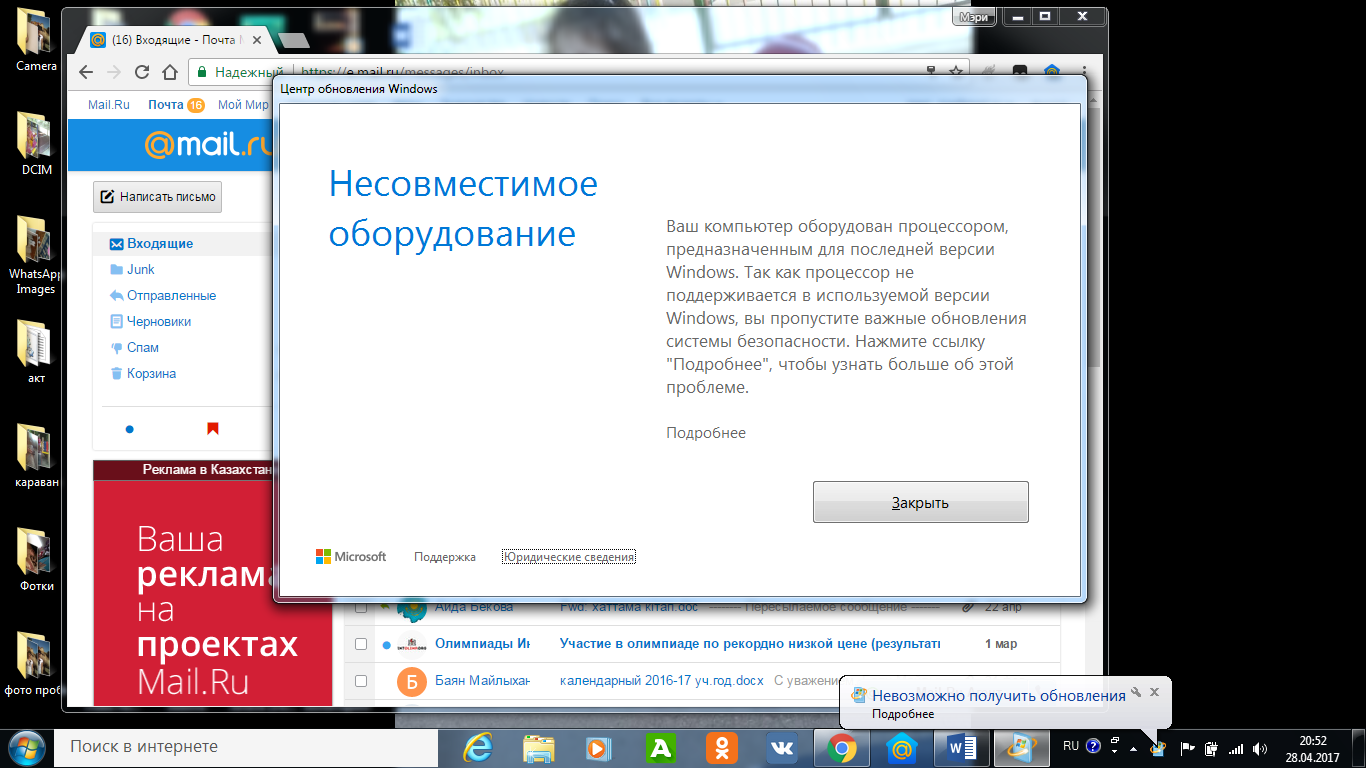The width and height of the screenshot is (1366, 768).
Task: Open Action Center flag icon in tray
Action: (x=1188, y=748)
